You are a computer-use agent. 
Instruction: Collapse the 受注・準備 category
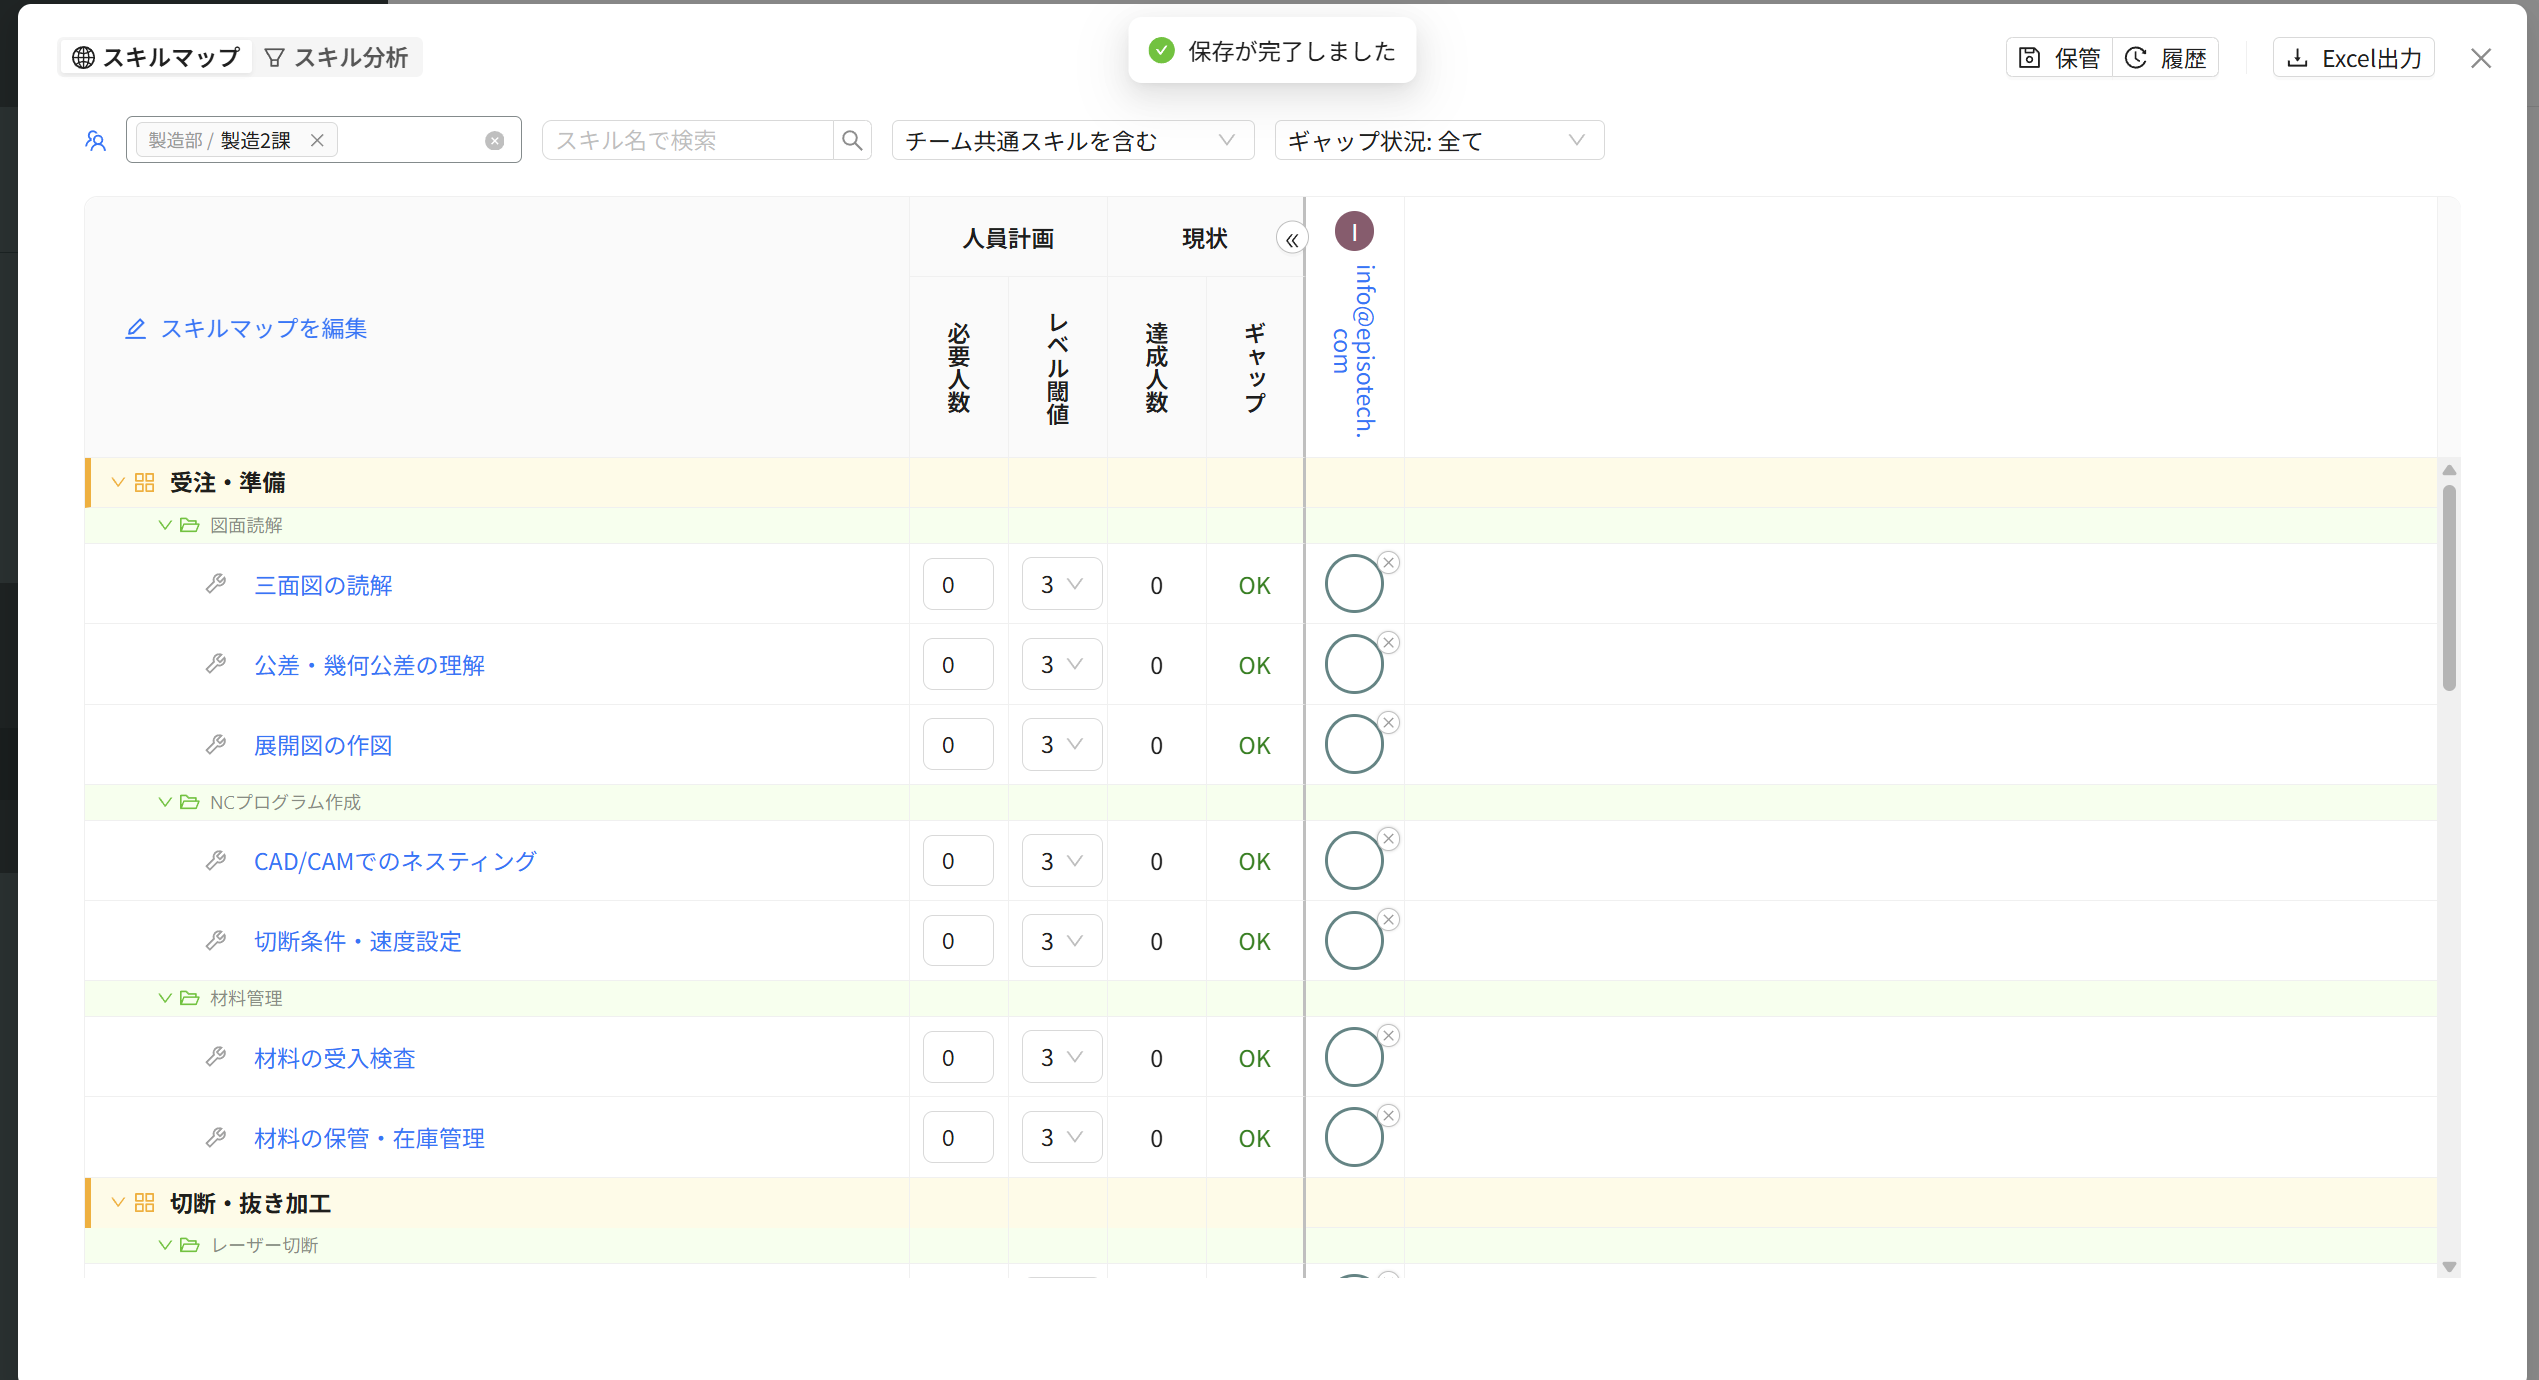tap(118, 482)
